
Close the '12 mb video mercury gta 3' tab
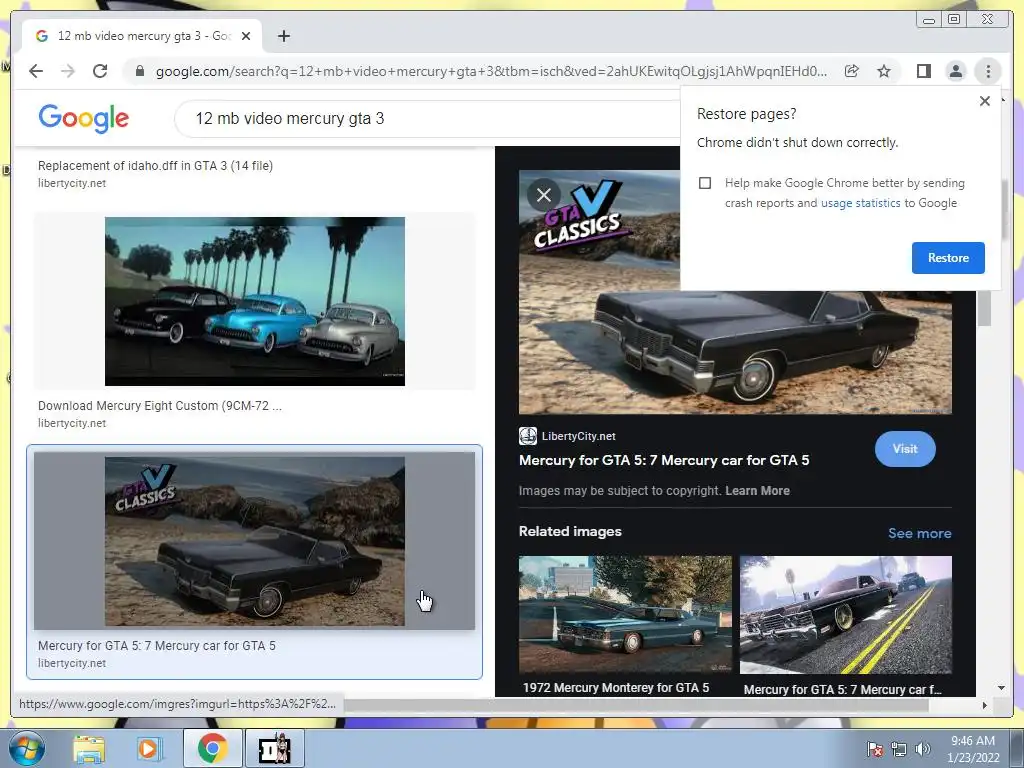point(246,37)
